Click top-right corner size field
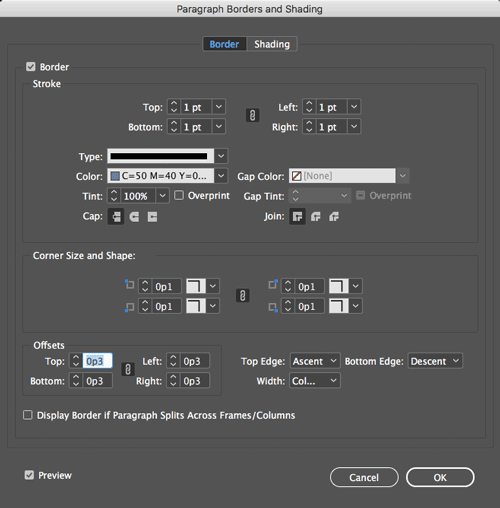The image size is (500, 508). click(309, 286)
